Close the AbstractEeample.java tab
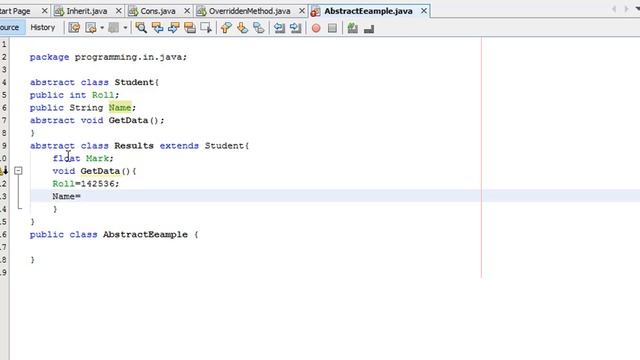Screen dimensions: 640x360 point(424,11)
